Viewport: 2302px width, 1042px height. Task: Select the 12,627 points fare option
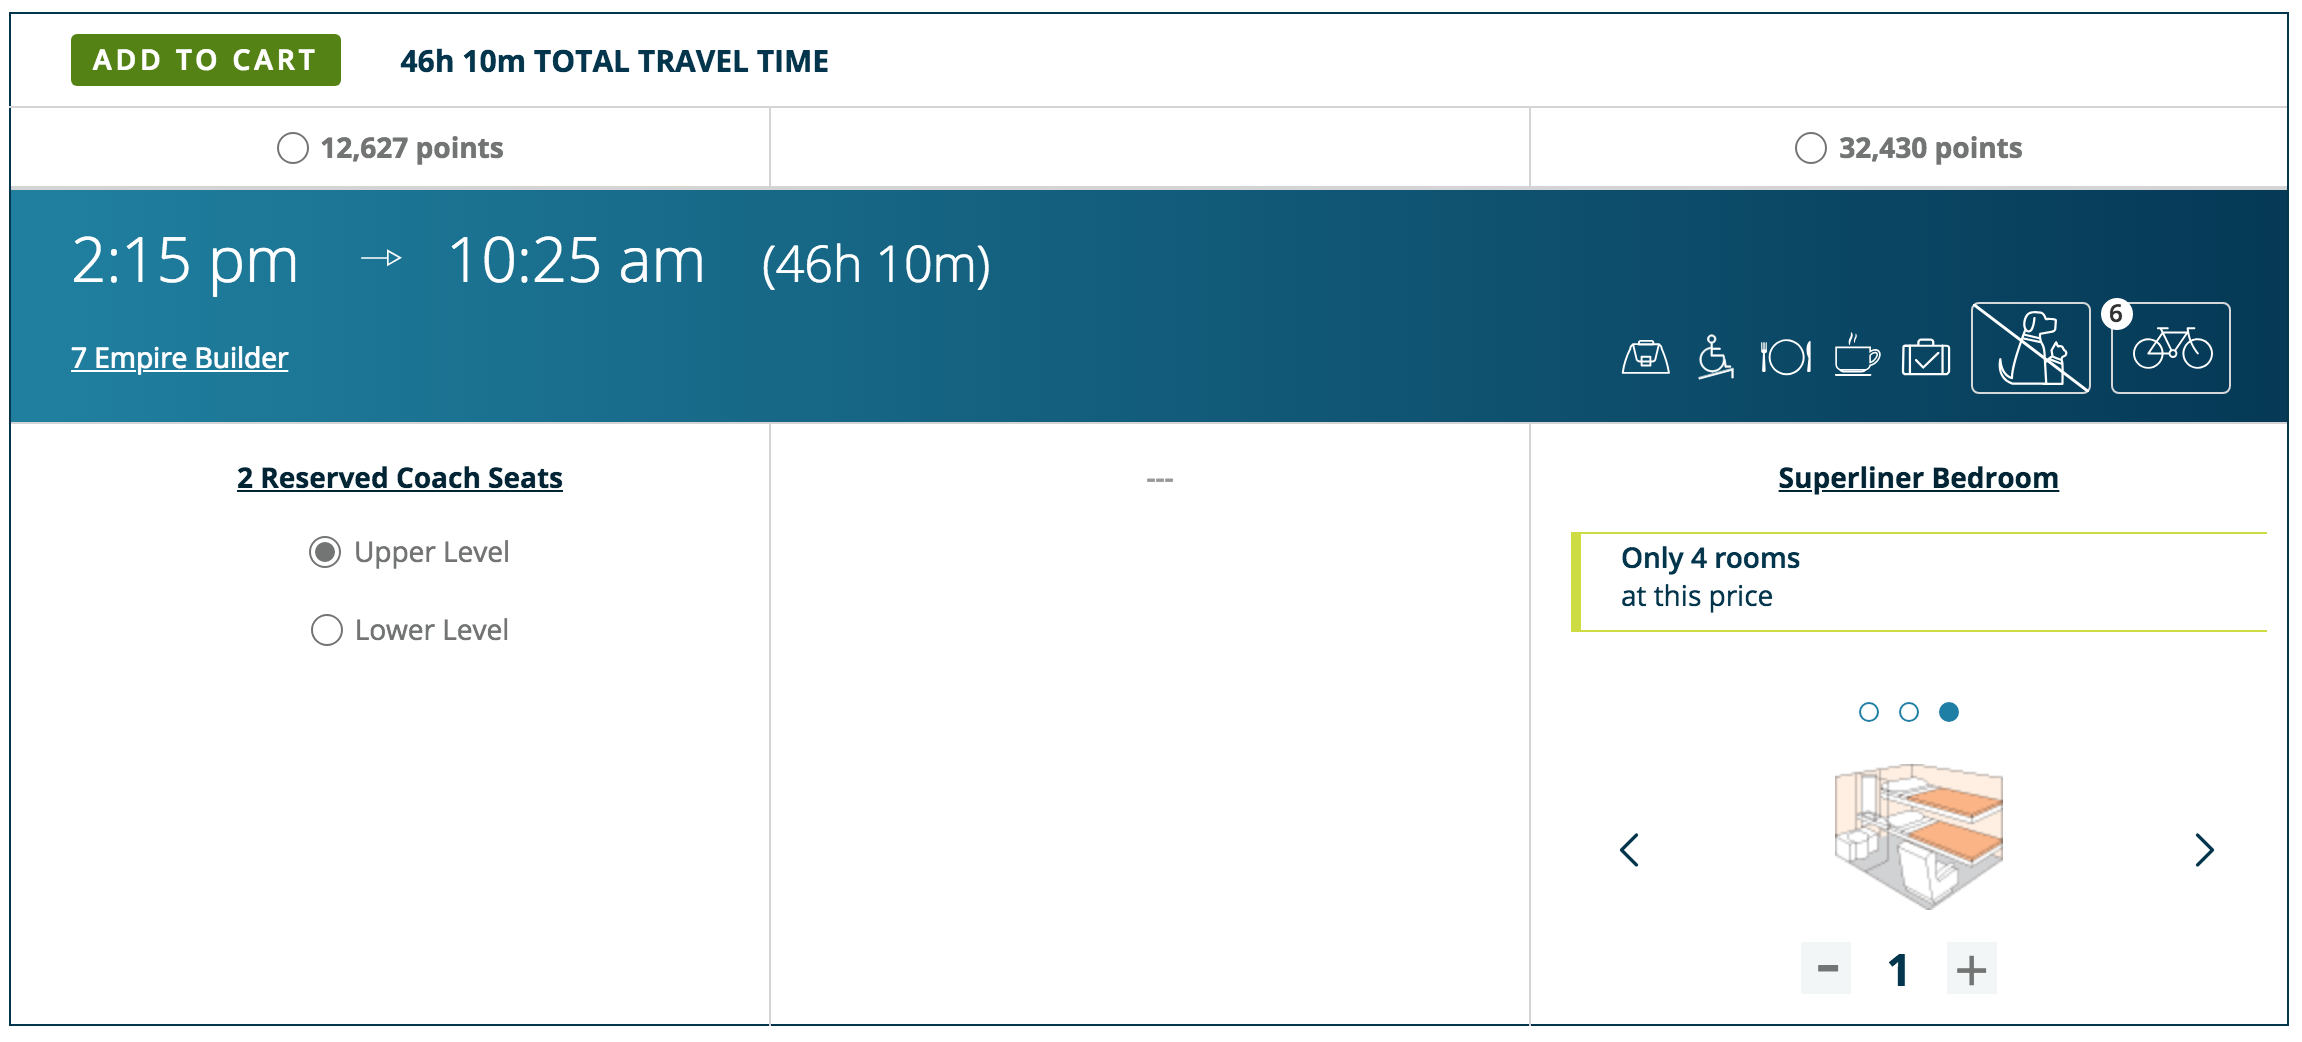click(x=293, y=148)
